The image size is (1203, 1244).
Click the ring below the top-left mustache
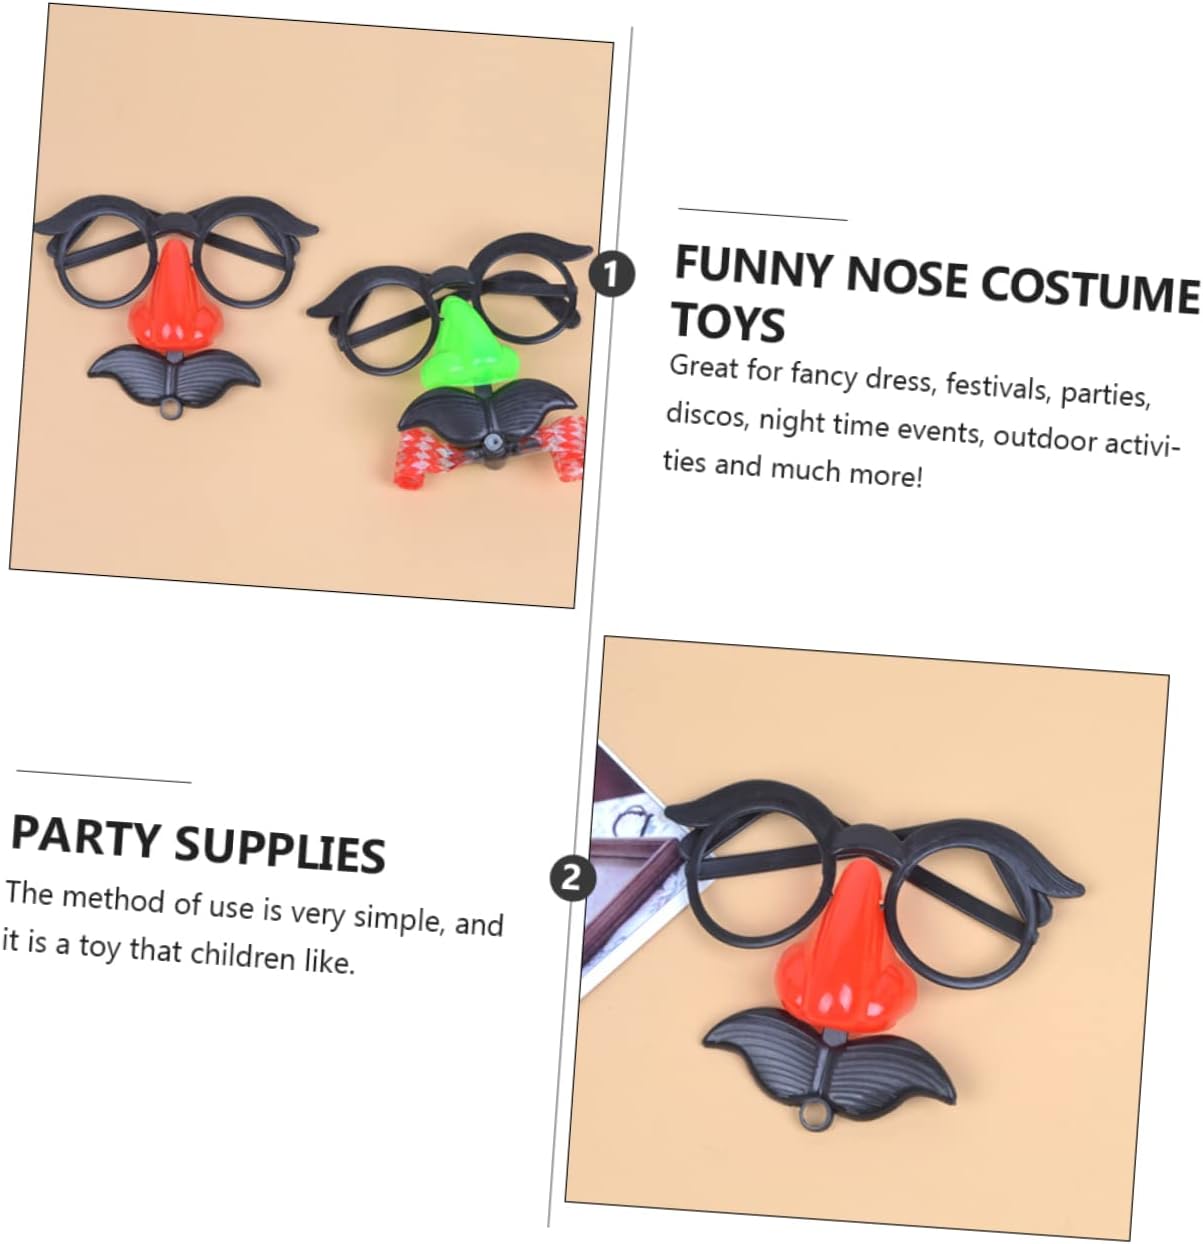pyautogui.click(x=171, y=408)
